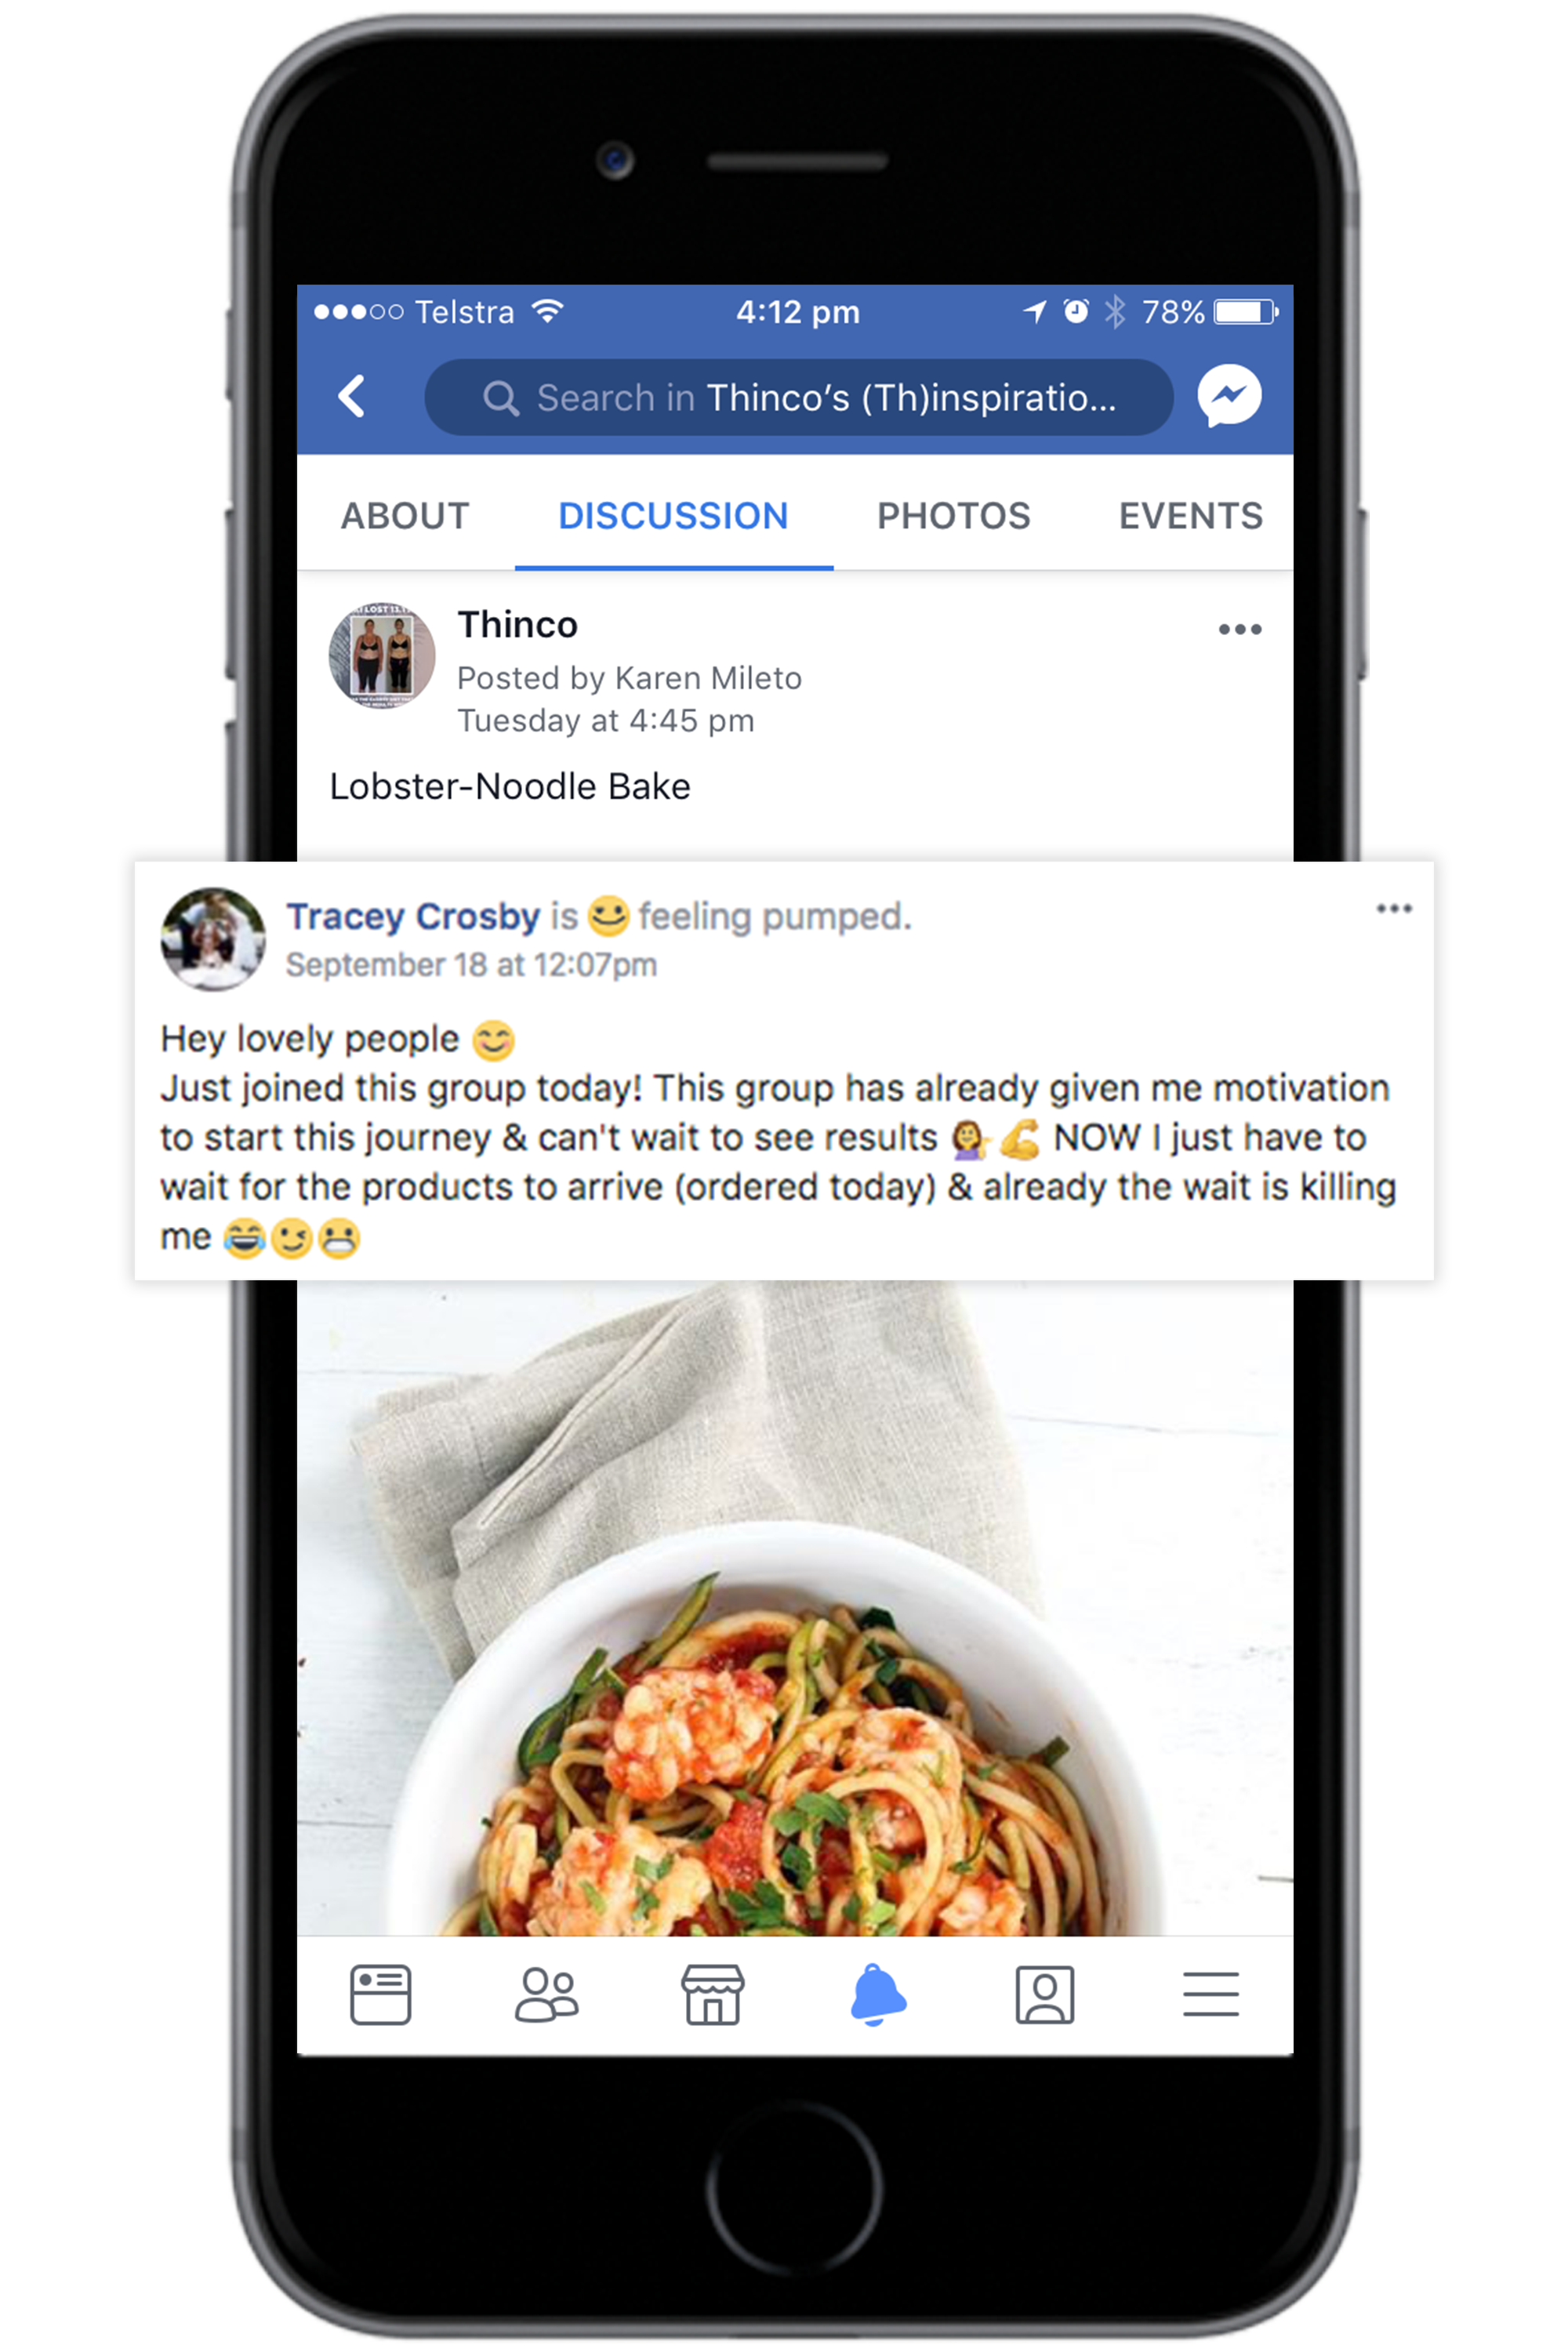View Thinco's profile picture thumbnail
The width and height of the screenshot is (1568, 2352).
click(382, 656)
